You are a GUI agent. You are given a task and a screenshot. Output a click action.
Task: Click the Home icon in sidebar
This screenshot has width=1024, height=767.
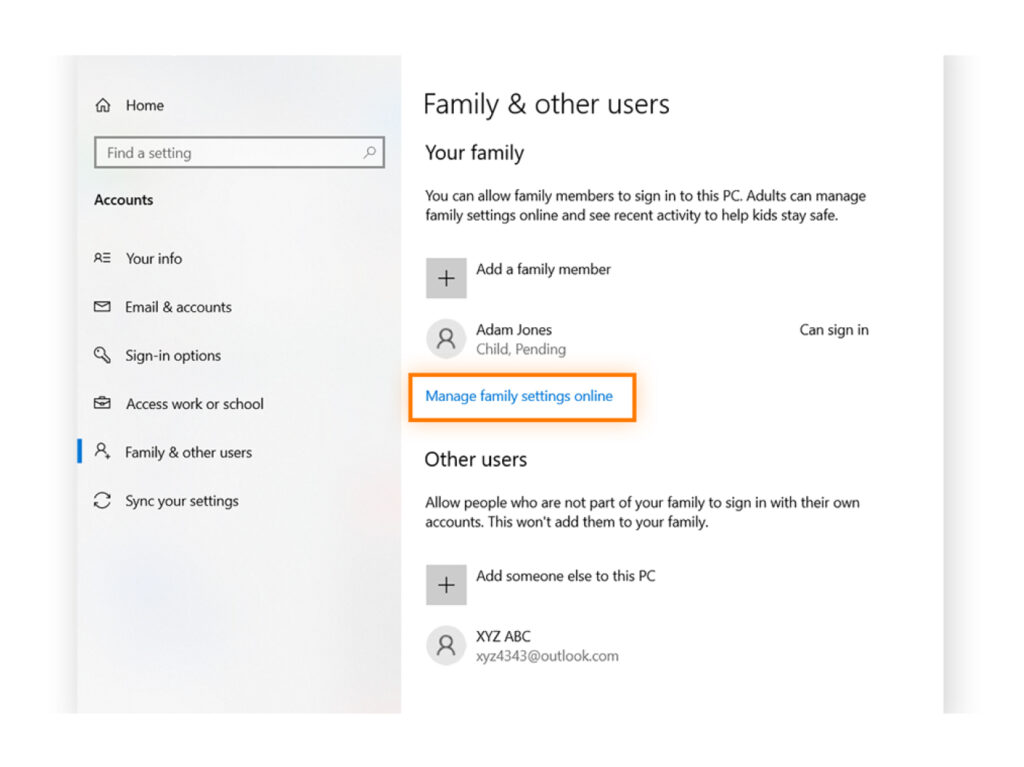point(103,105)
